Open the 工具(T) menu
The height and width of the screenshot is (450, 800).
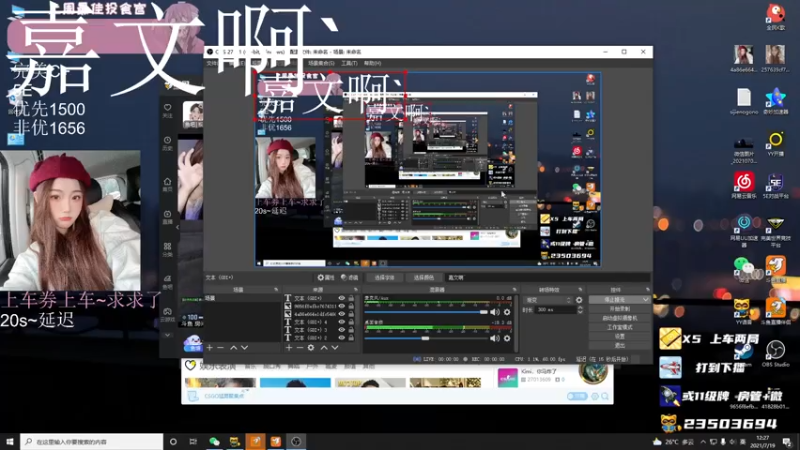pyautogui.click(x=349, y=63)
